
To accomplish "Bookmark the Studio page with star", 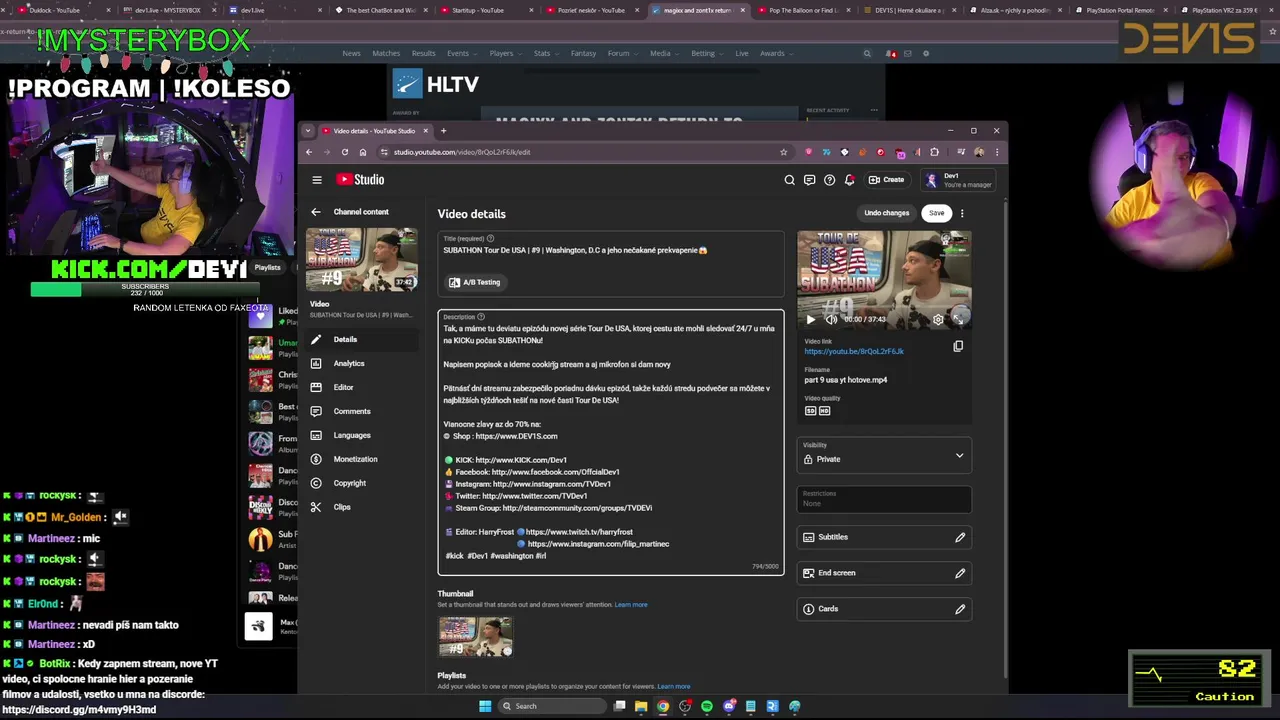I will tap(784, 152).
